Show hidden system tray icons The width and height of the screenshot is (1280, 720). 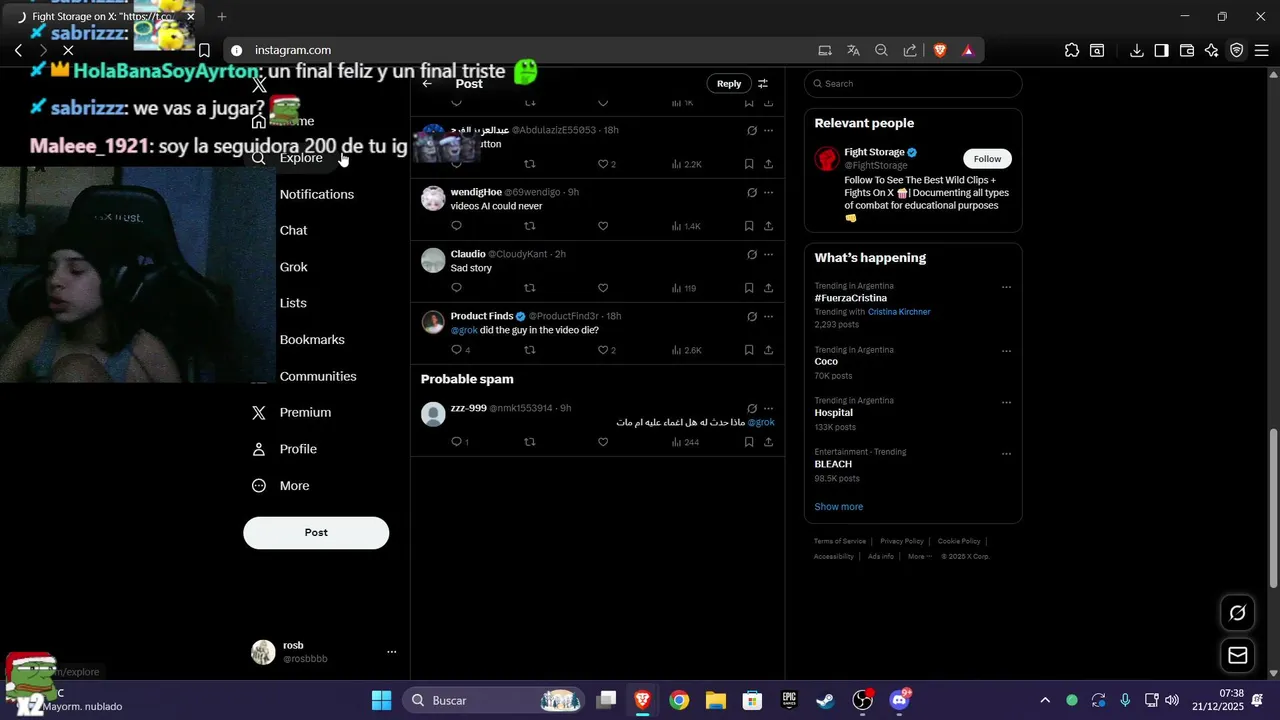(1045, 700)
